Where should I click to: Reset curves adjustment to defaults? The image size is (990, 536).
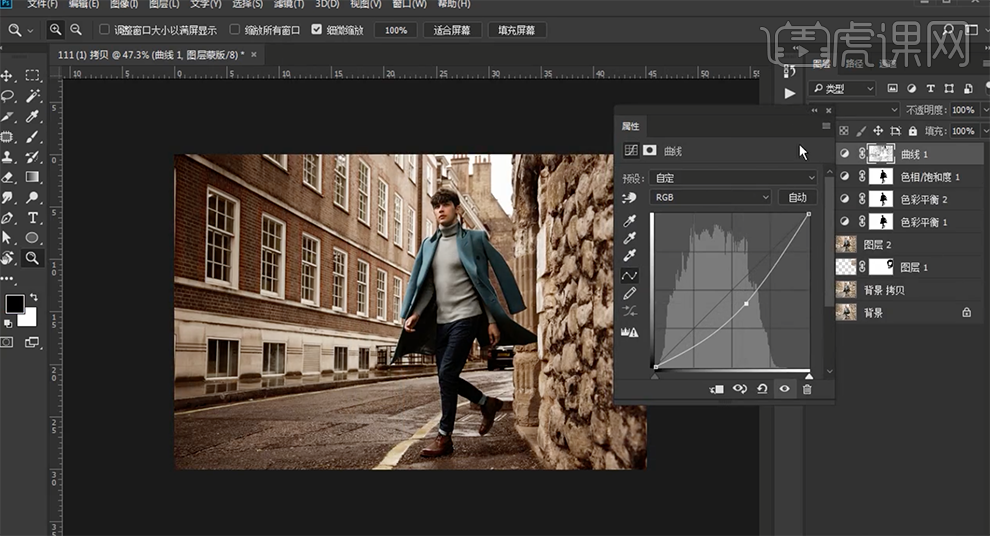point(762,389)
